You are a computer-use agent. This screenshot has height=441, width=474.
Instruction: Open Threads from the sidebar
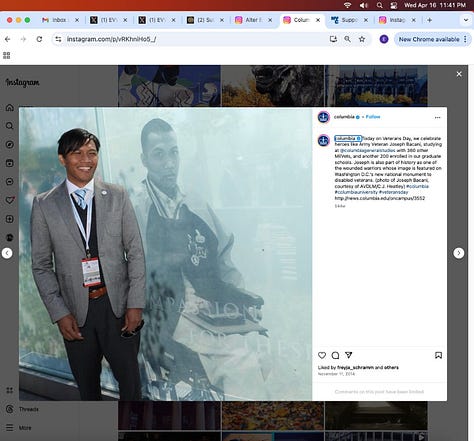tap(22, 409)
